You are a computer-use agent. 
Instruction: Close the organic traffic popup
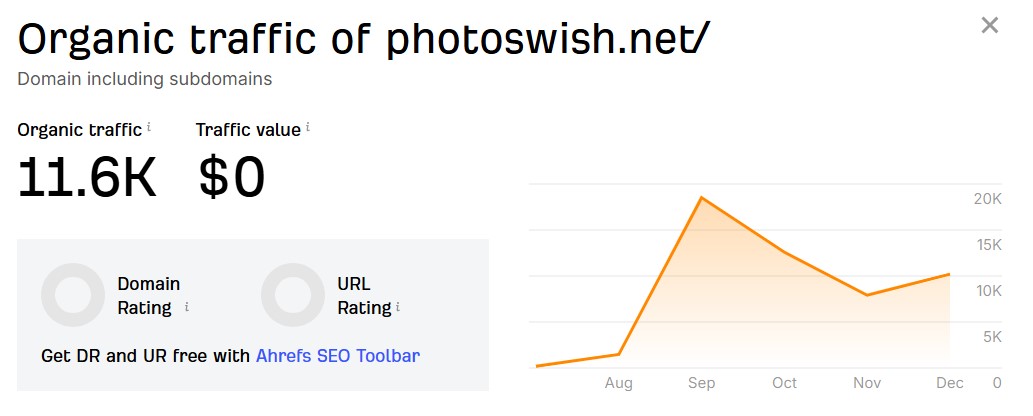989,26
